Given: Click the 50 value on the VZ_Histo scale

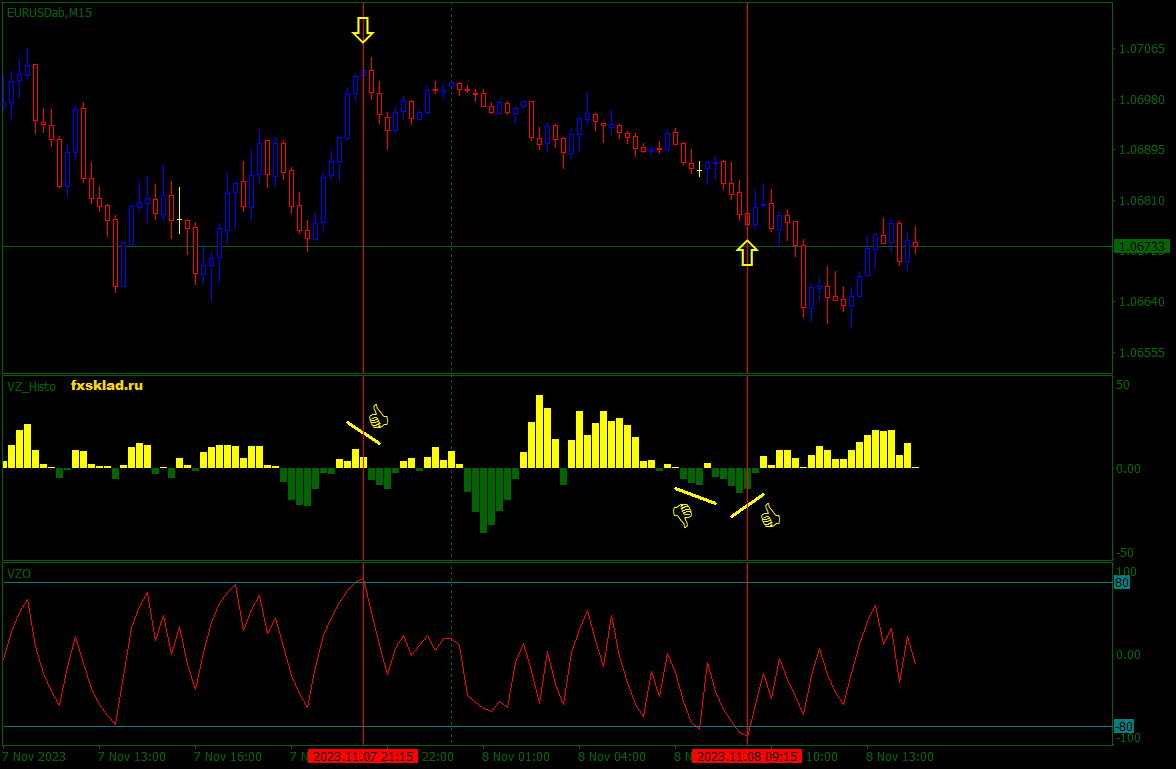Looking at the screenshot, I should coord(1124,385).
